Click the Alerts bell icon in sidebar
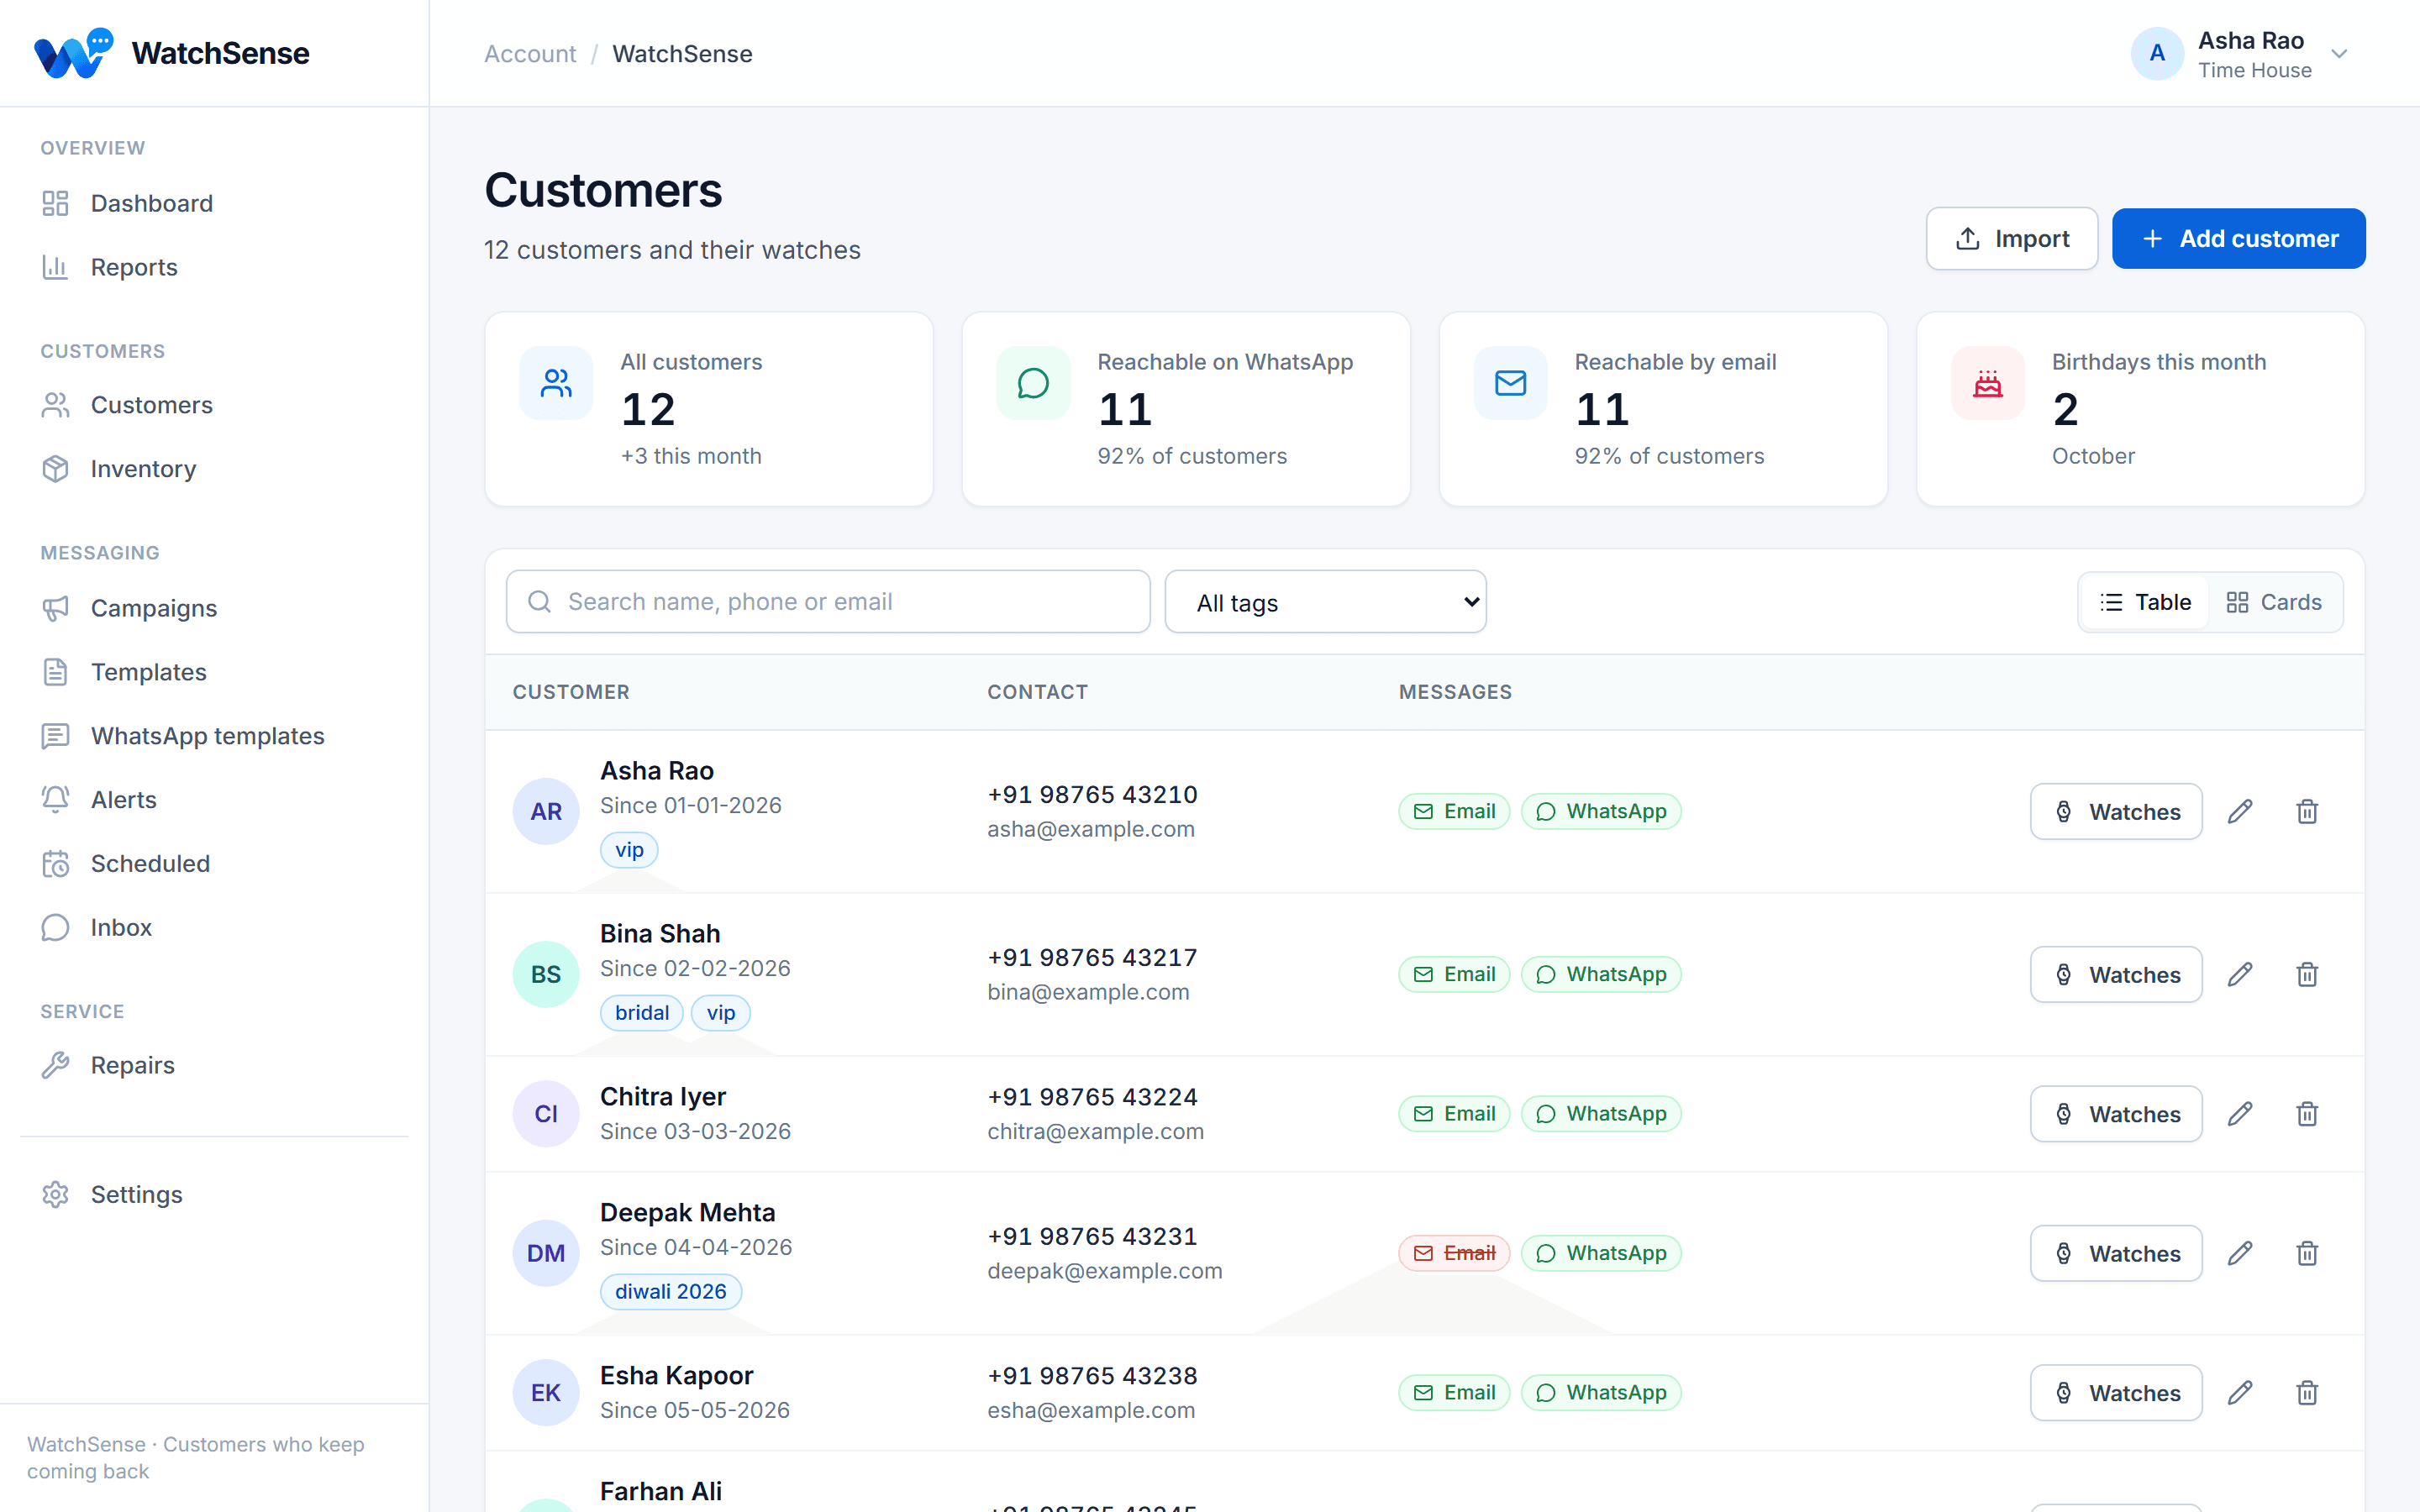The width and height of the screenshot is (2420, 1512). [x=55, y=799]
